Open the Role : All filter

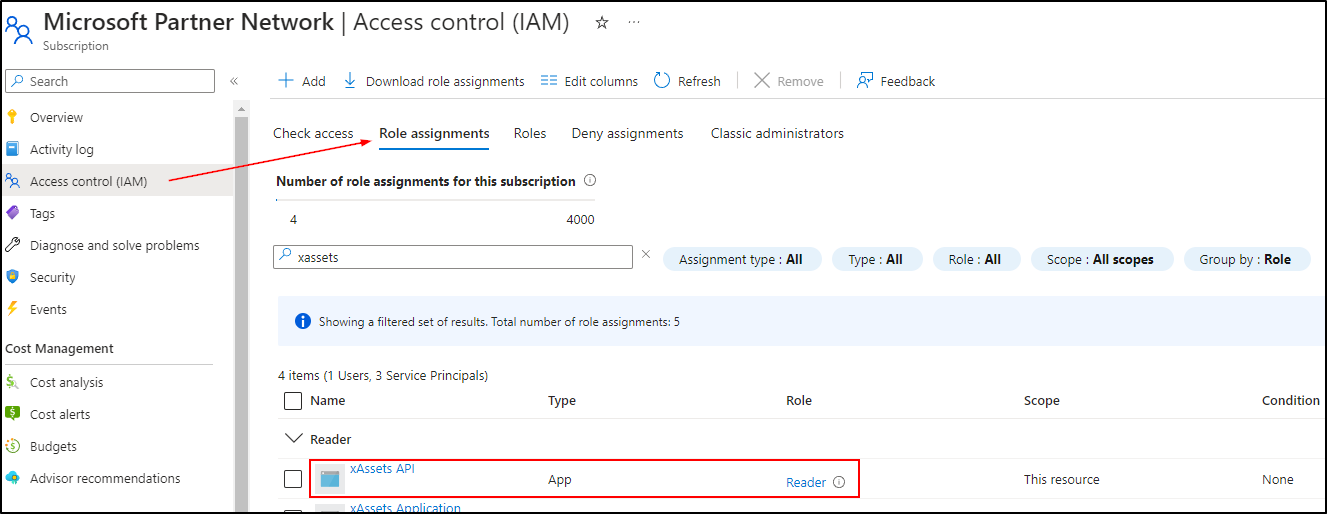click(976, 259)
